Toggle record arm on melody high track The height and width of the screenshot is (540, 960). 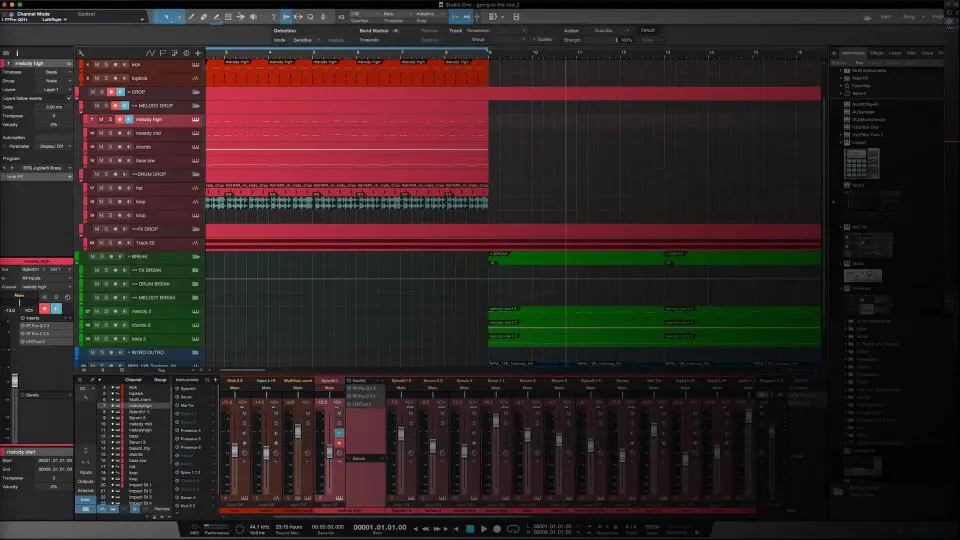[119, 119]
